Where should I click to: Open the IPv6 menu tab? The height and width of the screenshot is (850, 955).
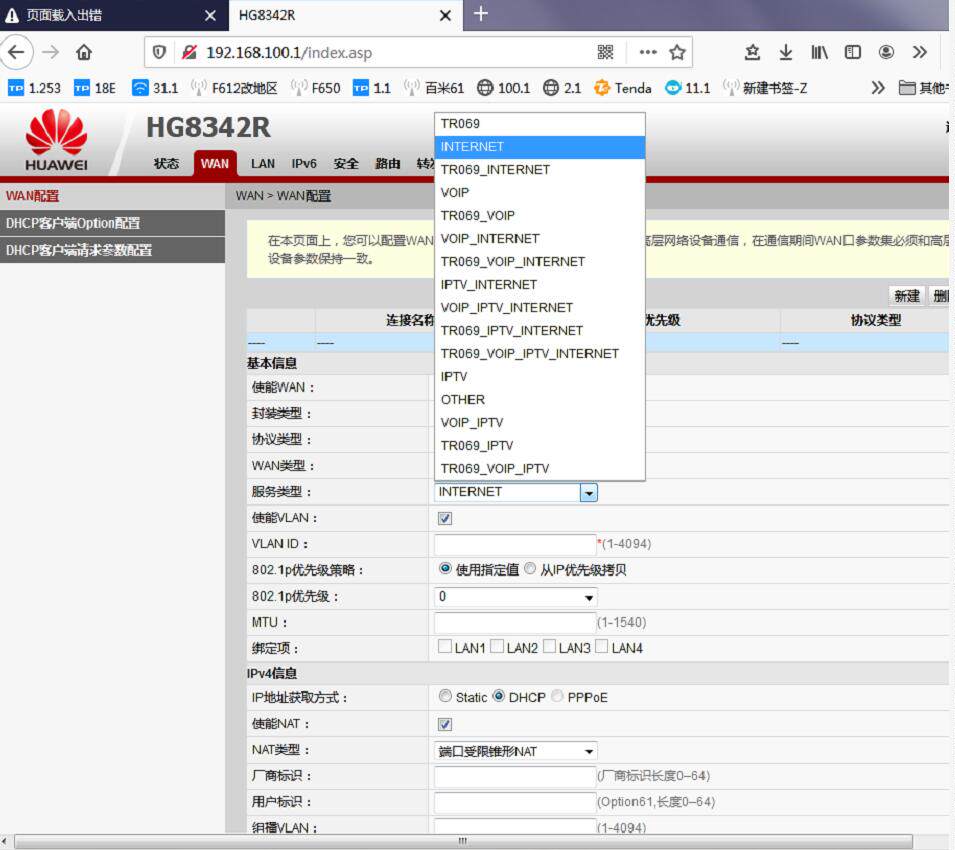click(x=304, y=163)
